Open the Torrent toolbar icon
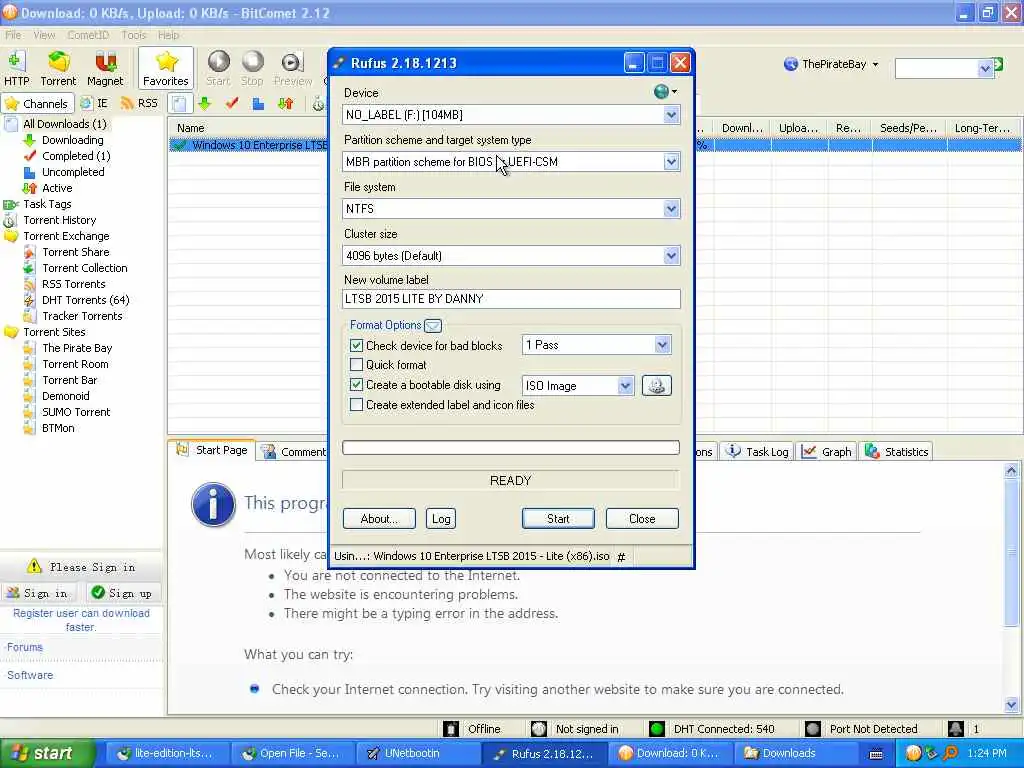The image size is (1024, 768). click(x=58, y=68)
